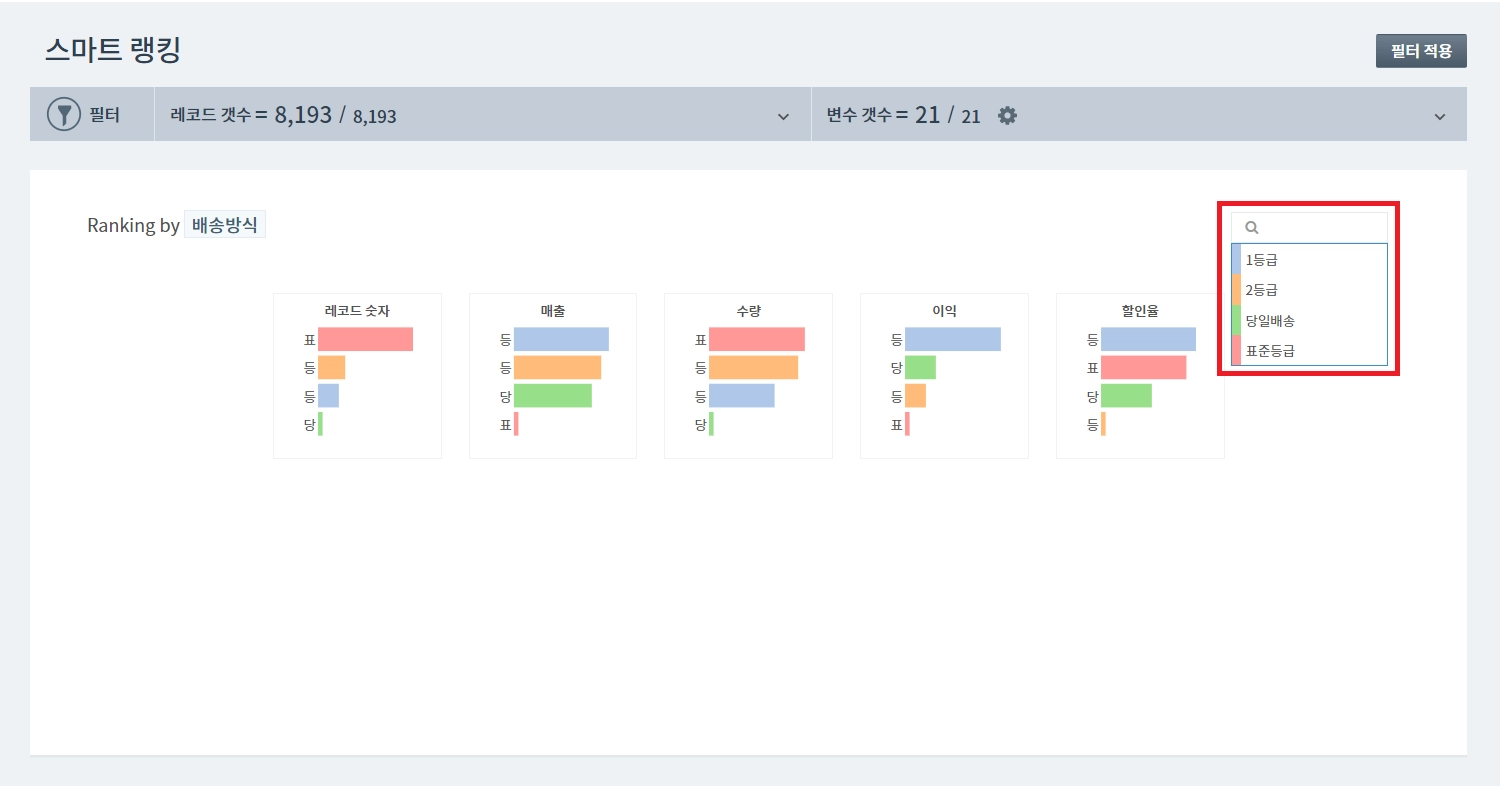
Task: Select 1등급 from the list
Action: pyautogui.click(x=1262, y=260)
